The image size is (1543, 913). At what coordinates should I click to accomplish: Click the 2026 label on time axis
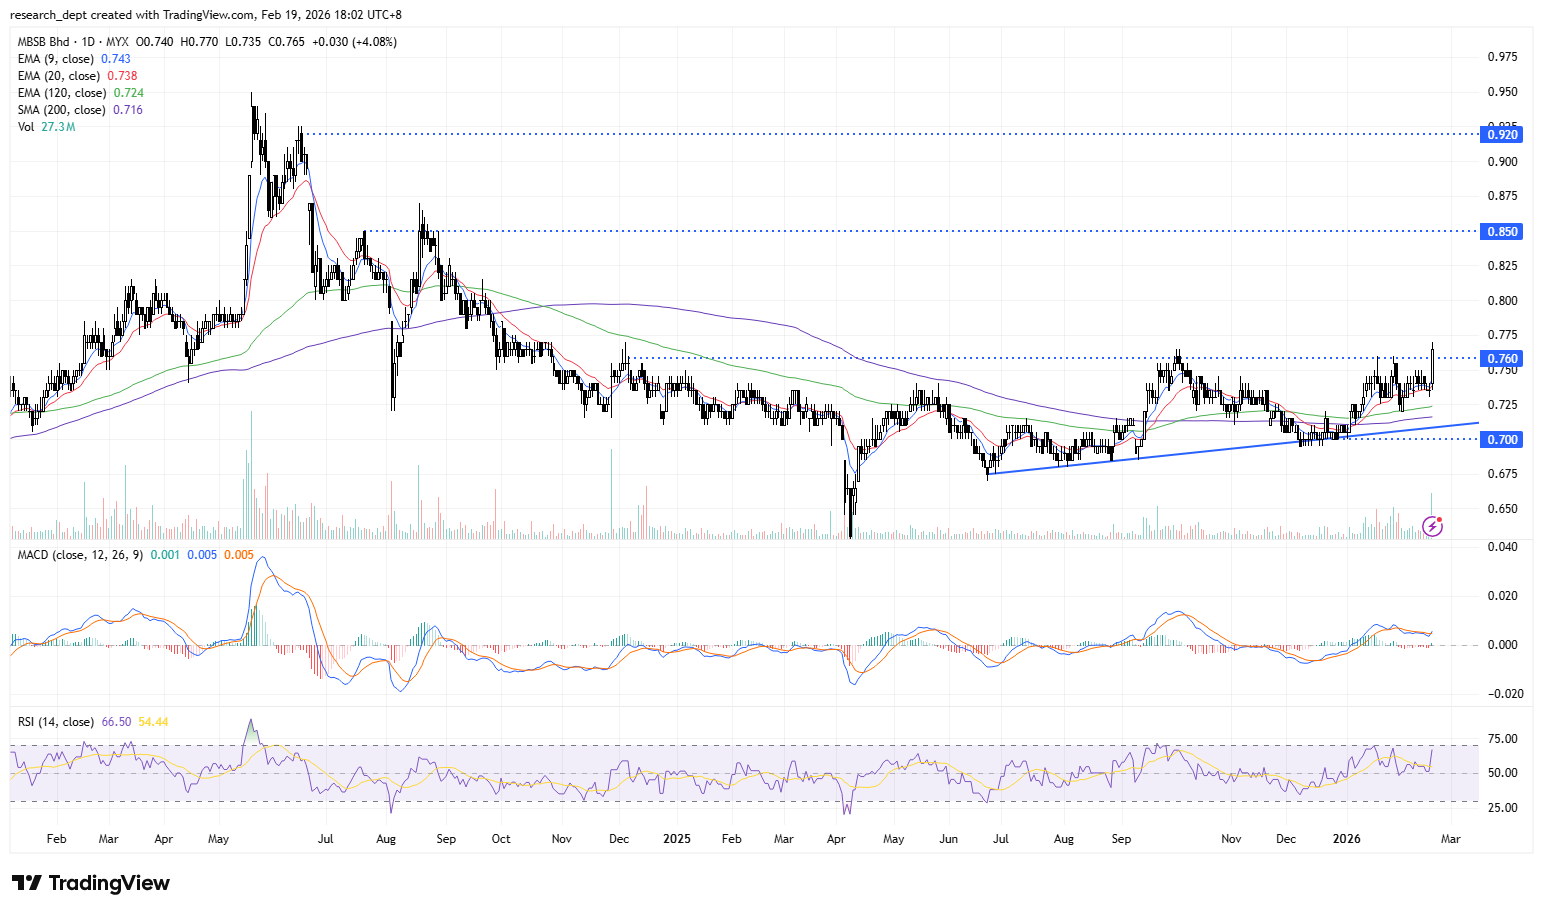pos(1347,838)
